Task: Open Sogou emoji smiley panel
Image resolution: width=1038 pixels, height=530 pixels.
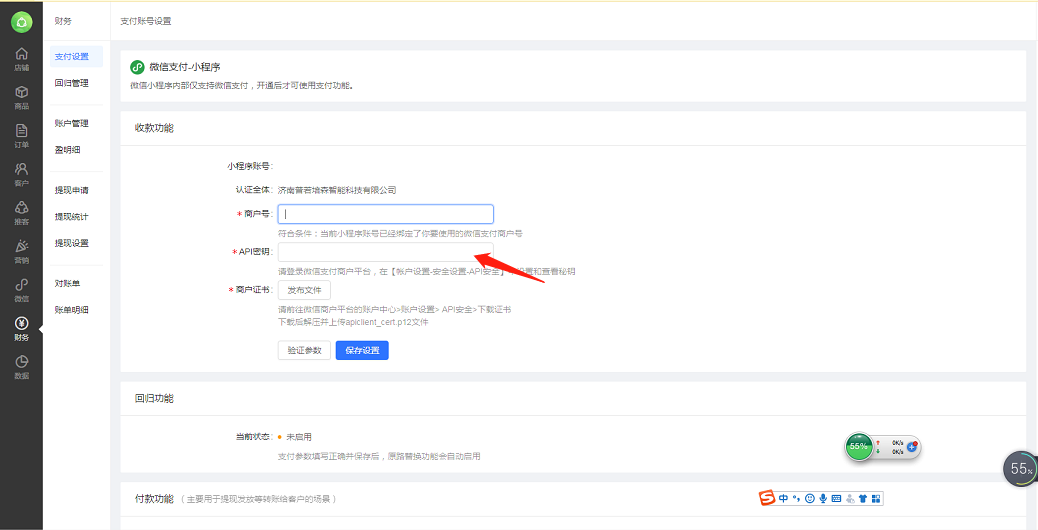Action: pyautogui.click(x=810, y=498)
